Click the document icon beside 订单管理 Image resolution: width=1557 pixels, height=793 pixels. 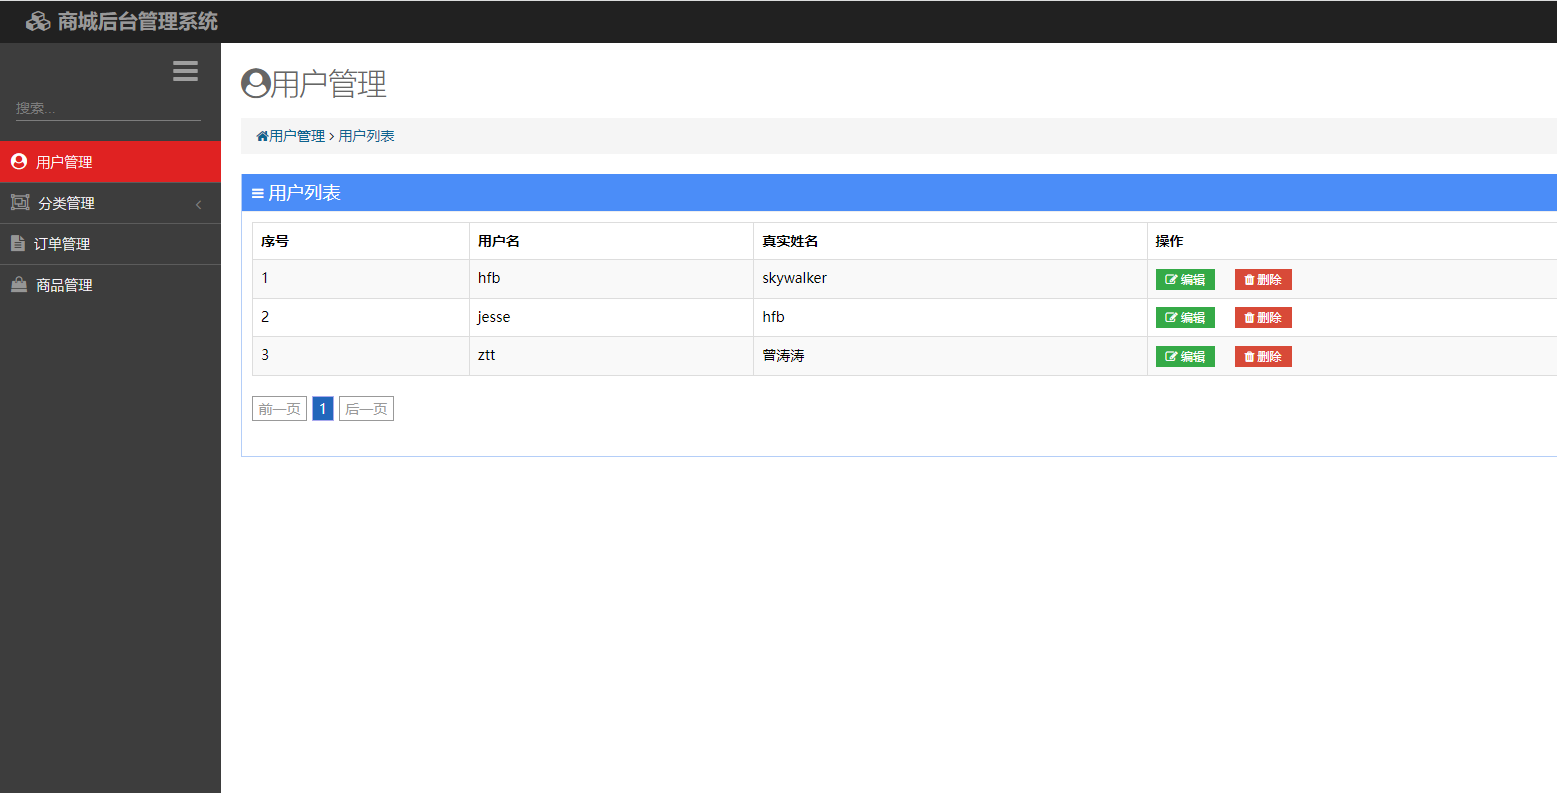[18, 243]
